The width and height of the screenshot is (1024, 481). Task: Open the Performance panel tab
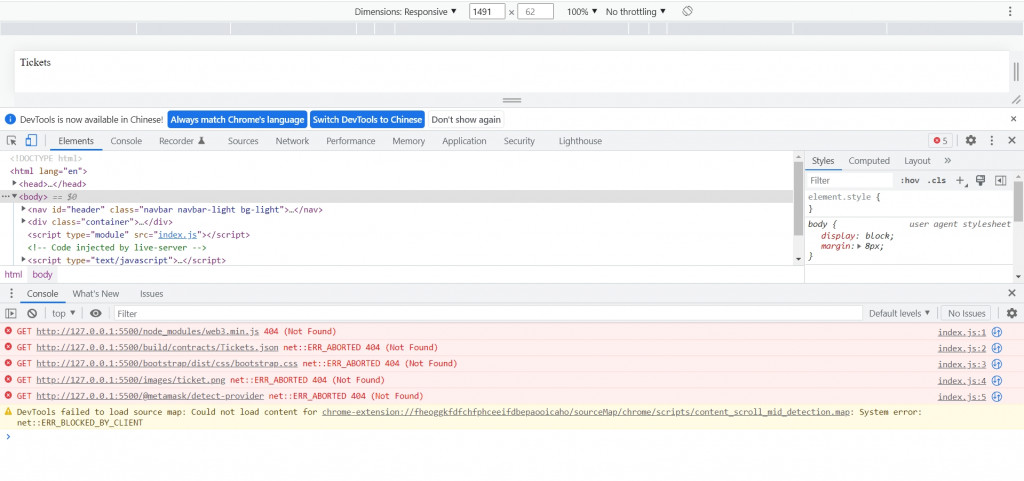pyautogui.click(x=351, y=141)
